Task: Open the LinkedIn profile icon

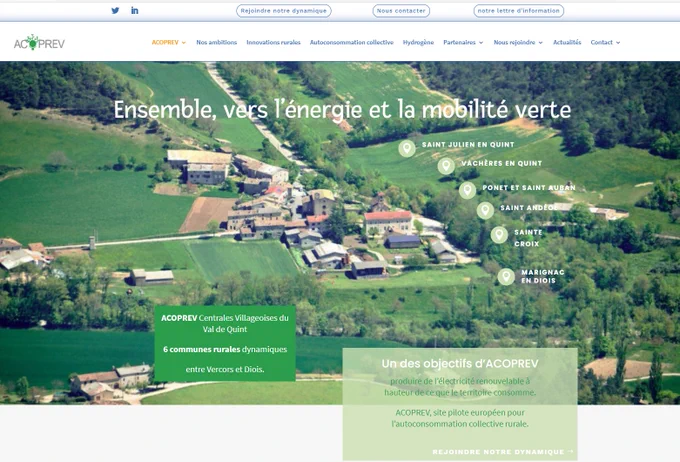Action: coord(134,10)
